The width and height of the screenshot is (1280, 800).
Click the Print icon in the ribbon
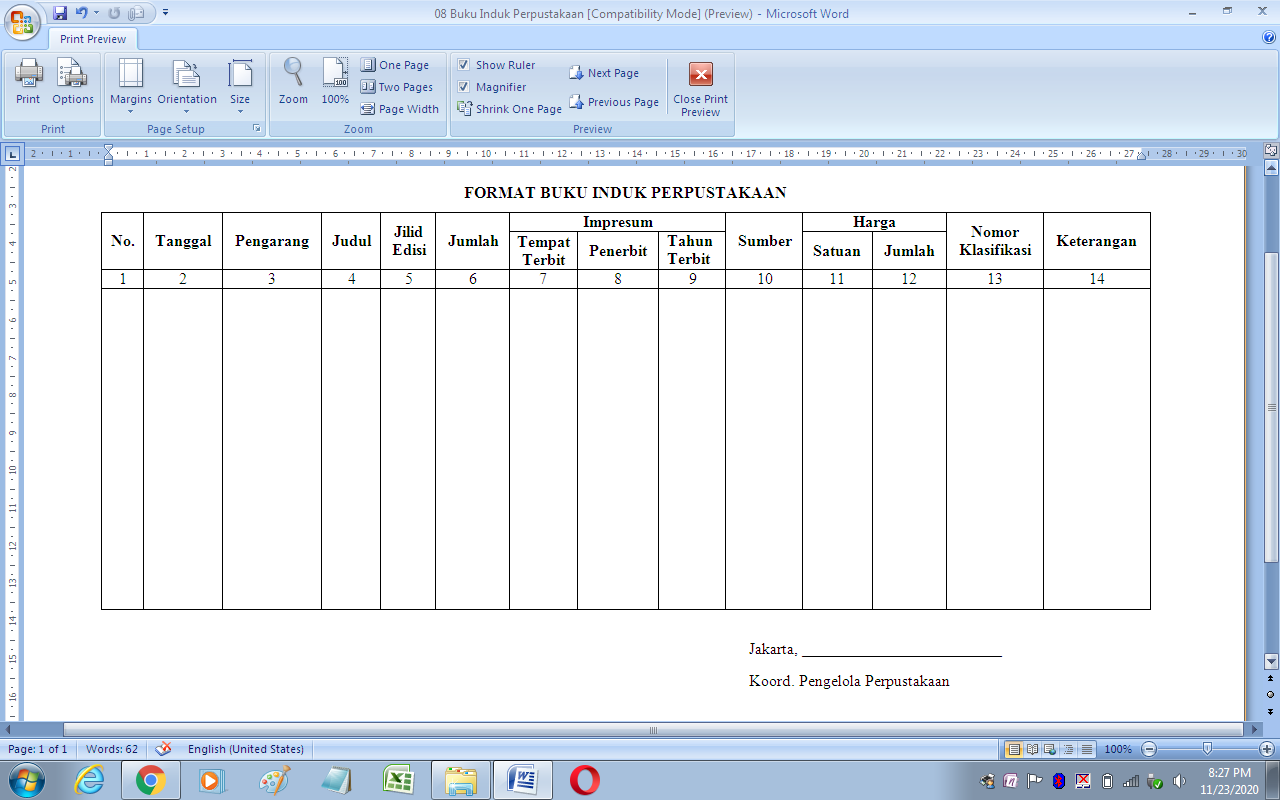28,81
